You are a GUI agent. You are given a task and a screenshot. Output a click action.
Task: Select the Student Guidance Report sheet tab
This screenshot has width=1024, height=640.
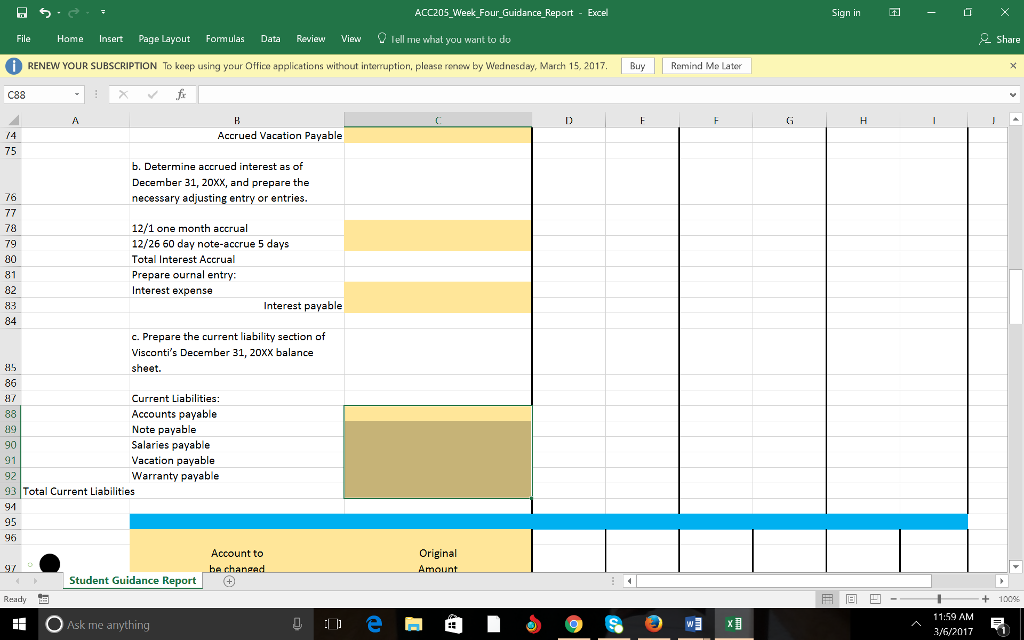[x=132, y=580]
